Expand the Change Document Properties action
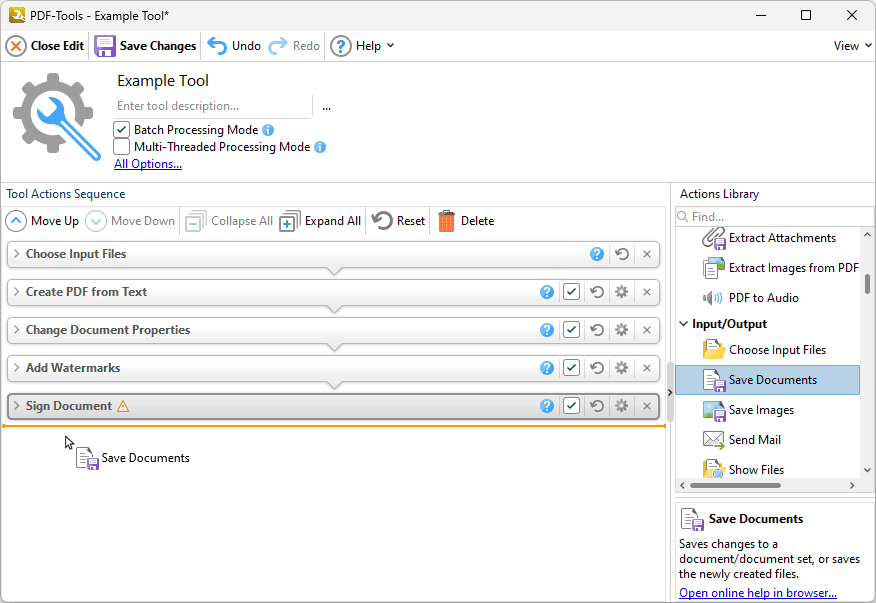This screenshot has width=876, height=603. click(x=16, y=330)
